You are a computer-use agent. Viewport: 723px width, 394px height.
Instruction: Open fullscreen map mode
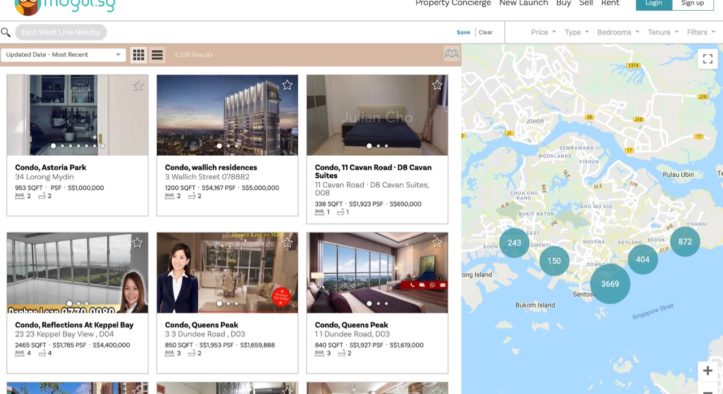pos(707,59)
